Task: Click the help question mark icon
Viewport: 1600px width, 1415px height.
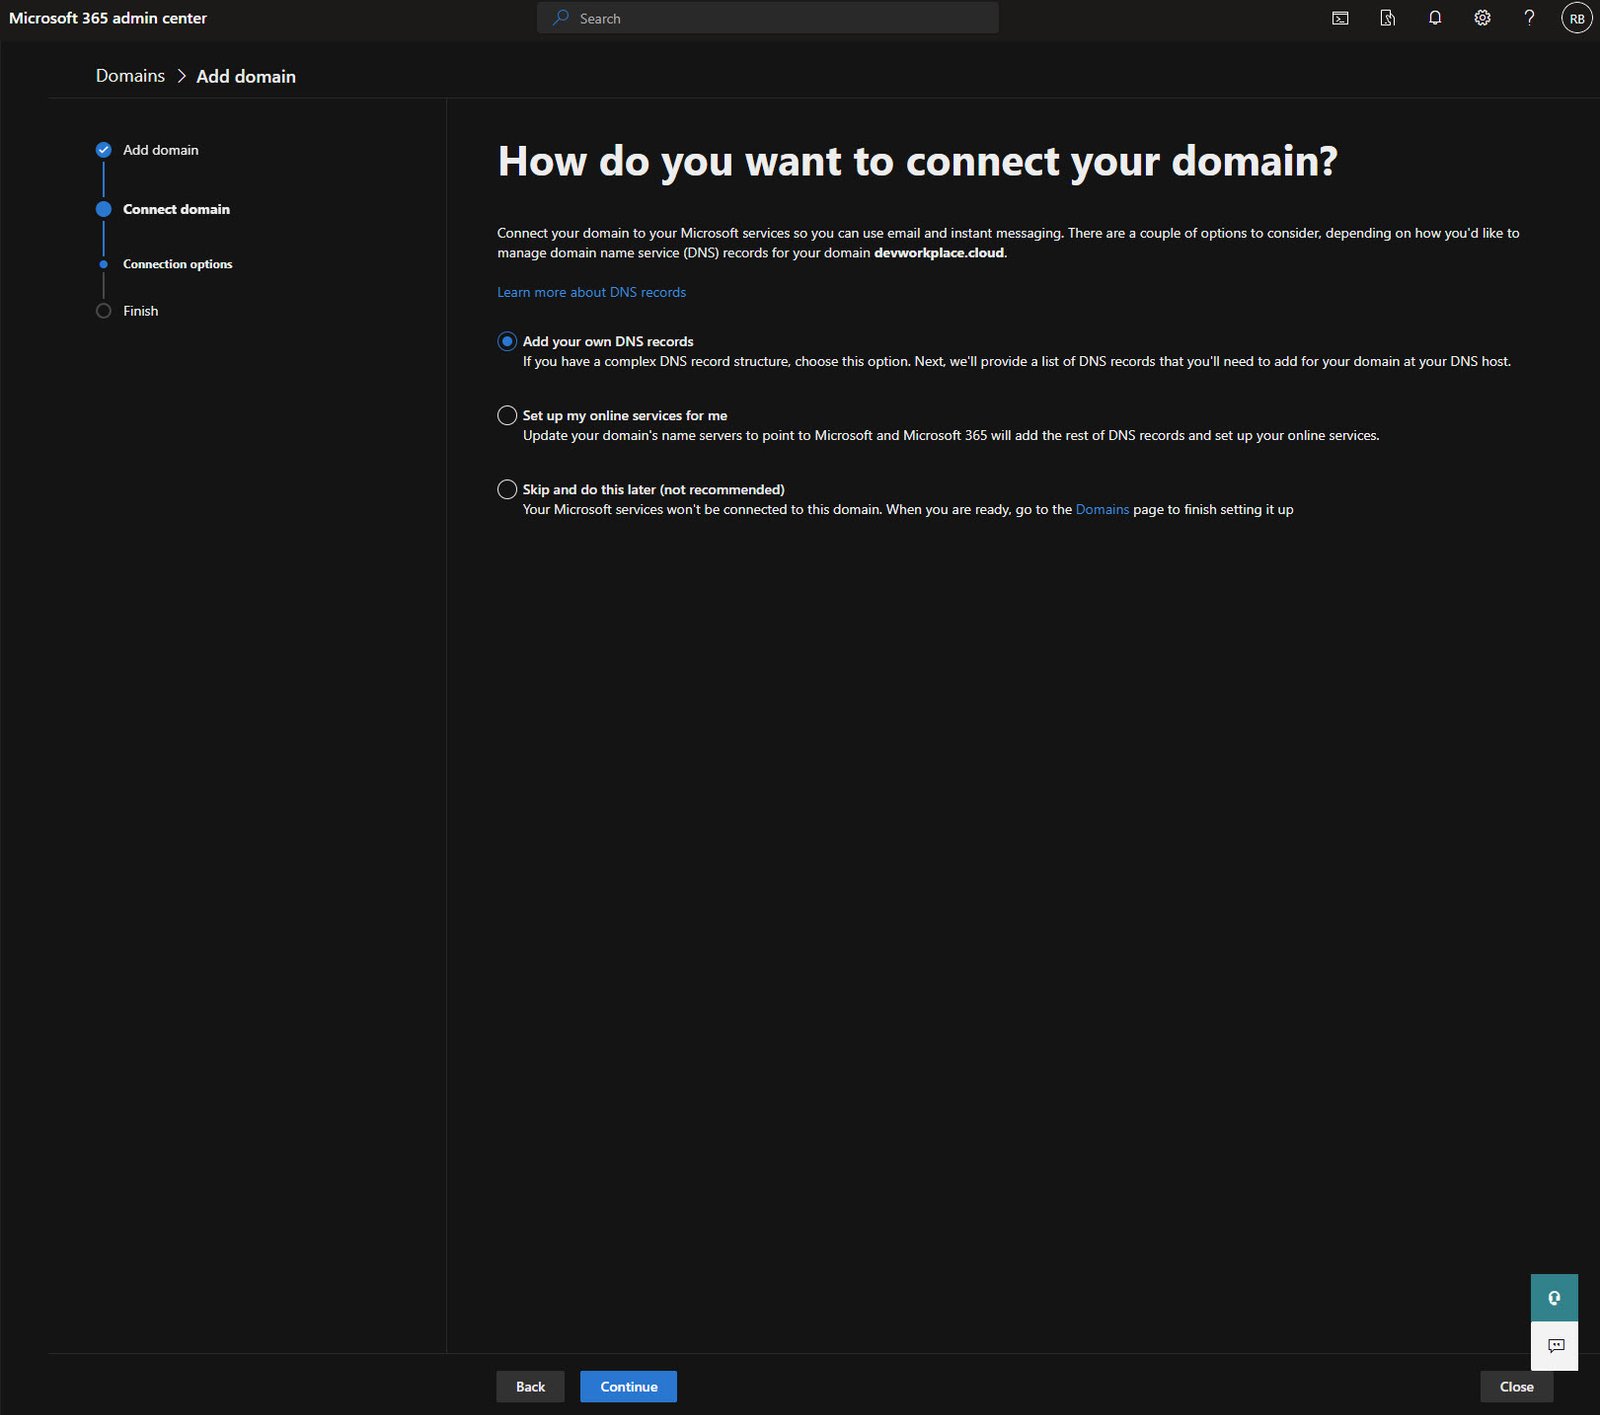Action: (1529, 18)
